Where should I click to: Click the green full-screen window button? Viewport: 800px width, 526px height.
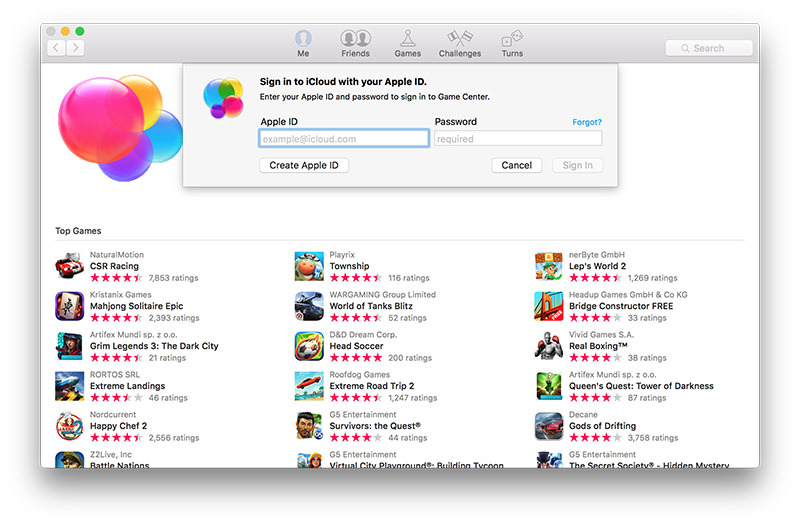[x=80, y=31]
